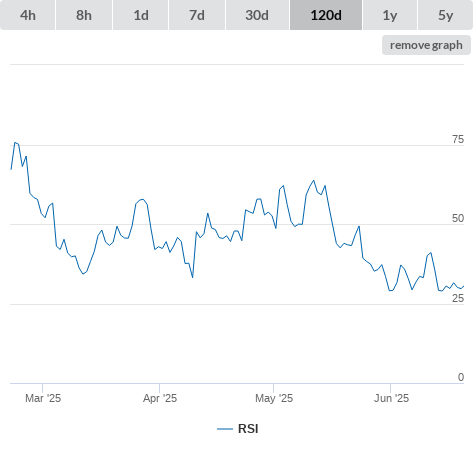474x455 pixels.
Task: Select the active 120d tab
Action: (x=326, y=15)
